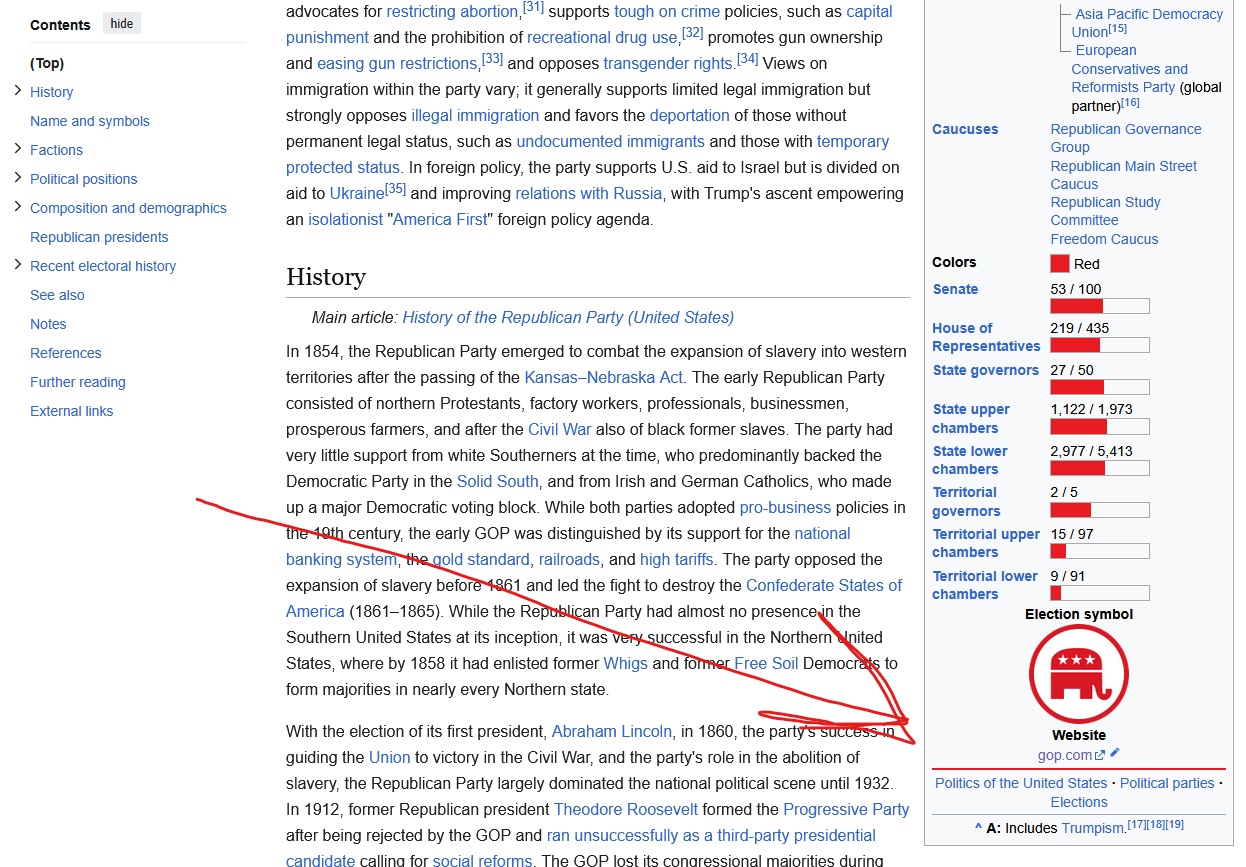The image size is (1246, 867).
Task: Open the Free Soil link
Action: 765,663
